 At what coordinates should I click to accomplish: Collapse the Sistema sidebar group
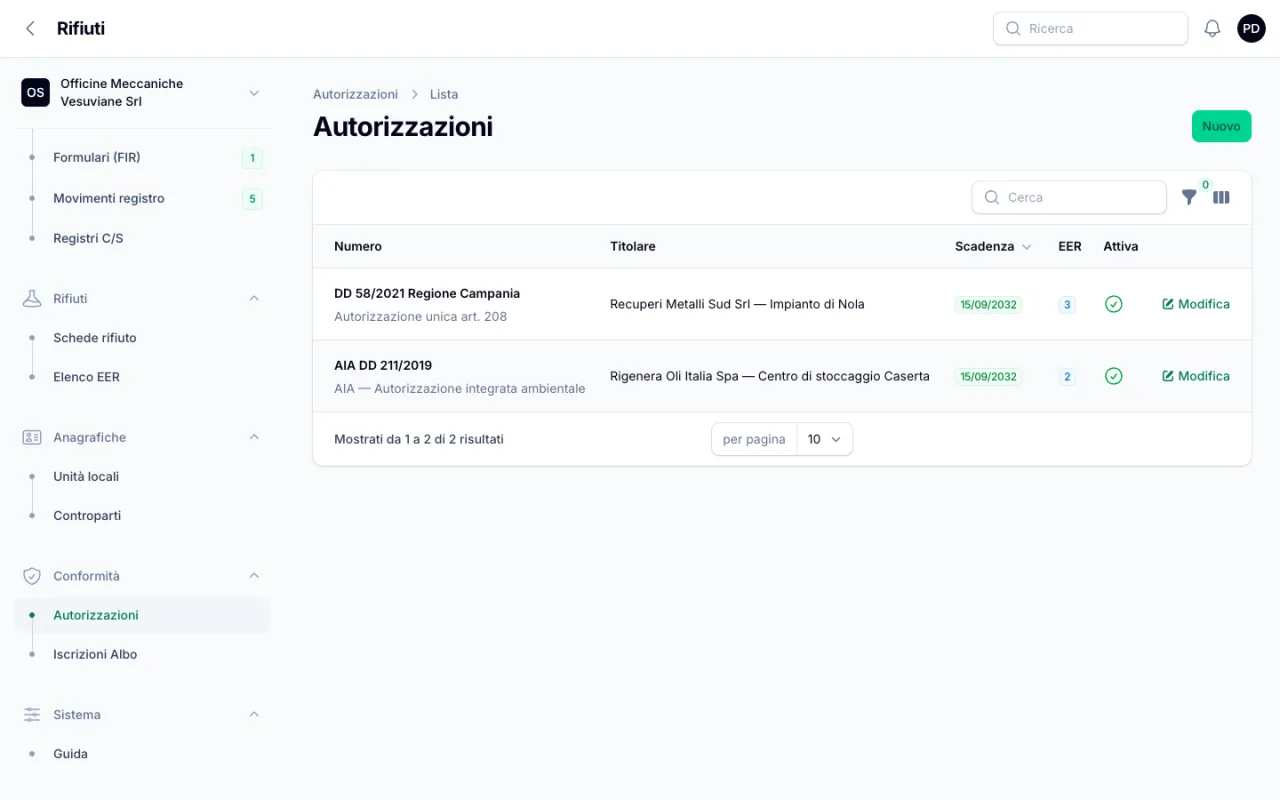point(254,715)
